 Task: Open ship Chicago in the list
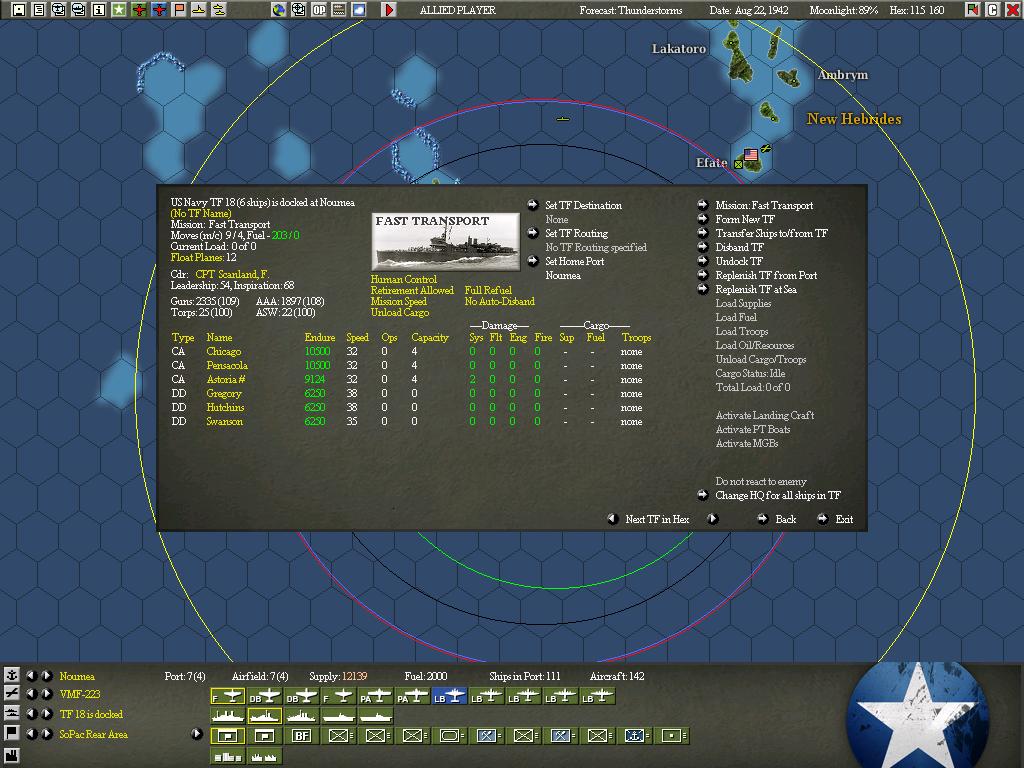[223, 352]
